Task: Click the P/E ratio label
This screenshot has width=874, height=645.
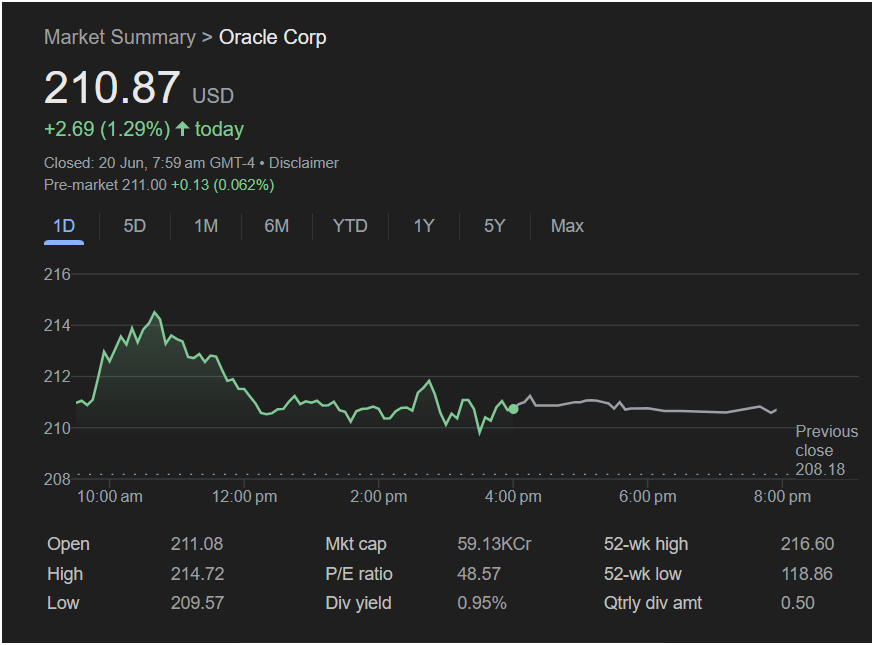Action: 359,574
